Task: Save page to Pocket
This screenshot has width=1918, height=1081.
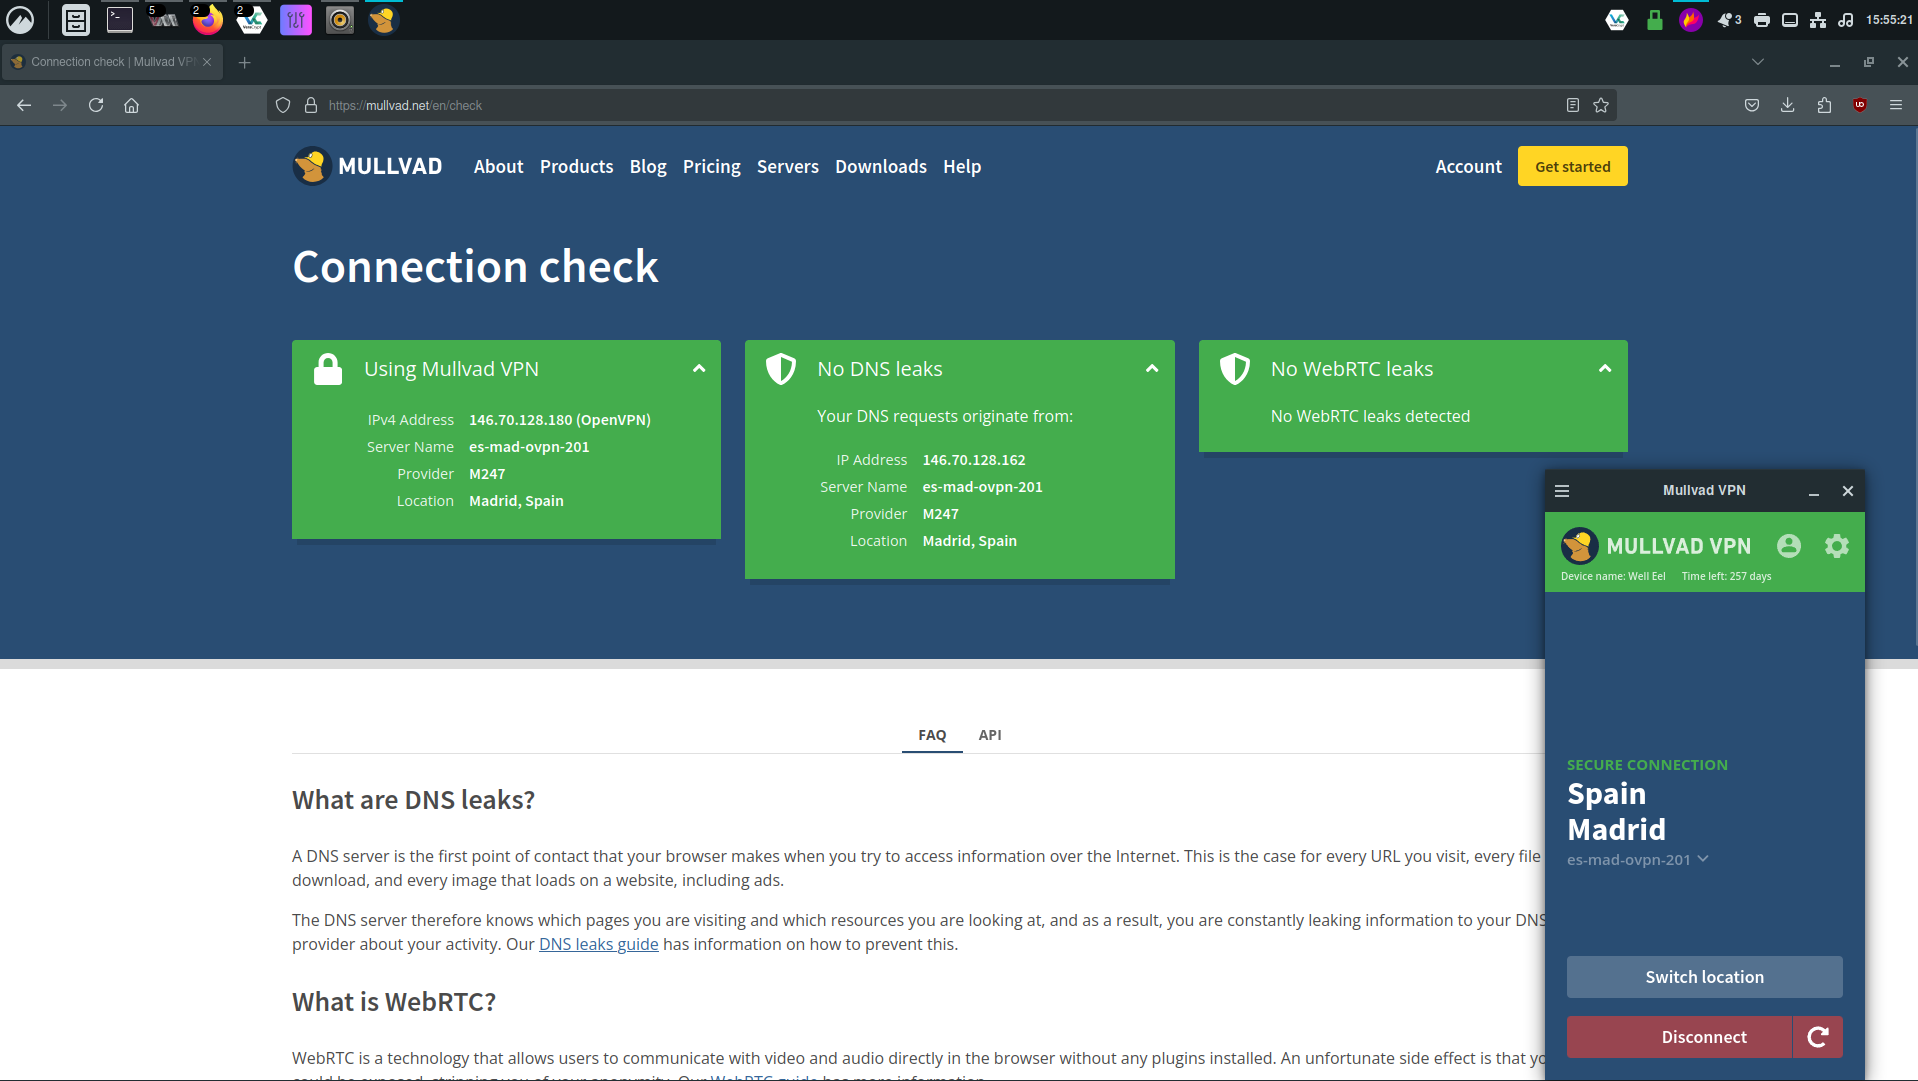Action: (x=1752, y=105)
